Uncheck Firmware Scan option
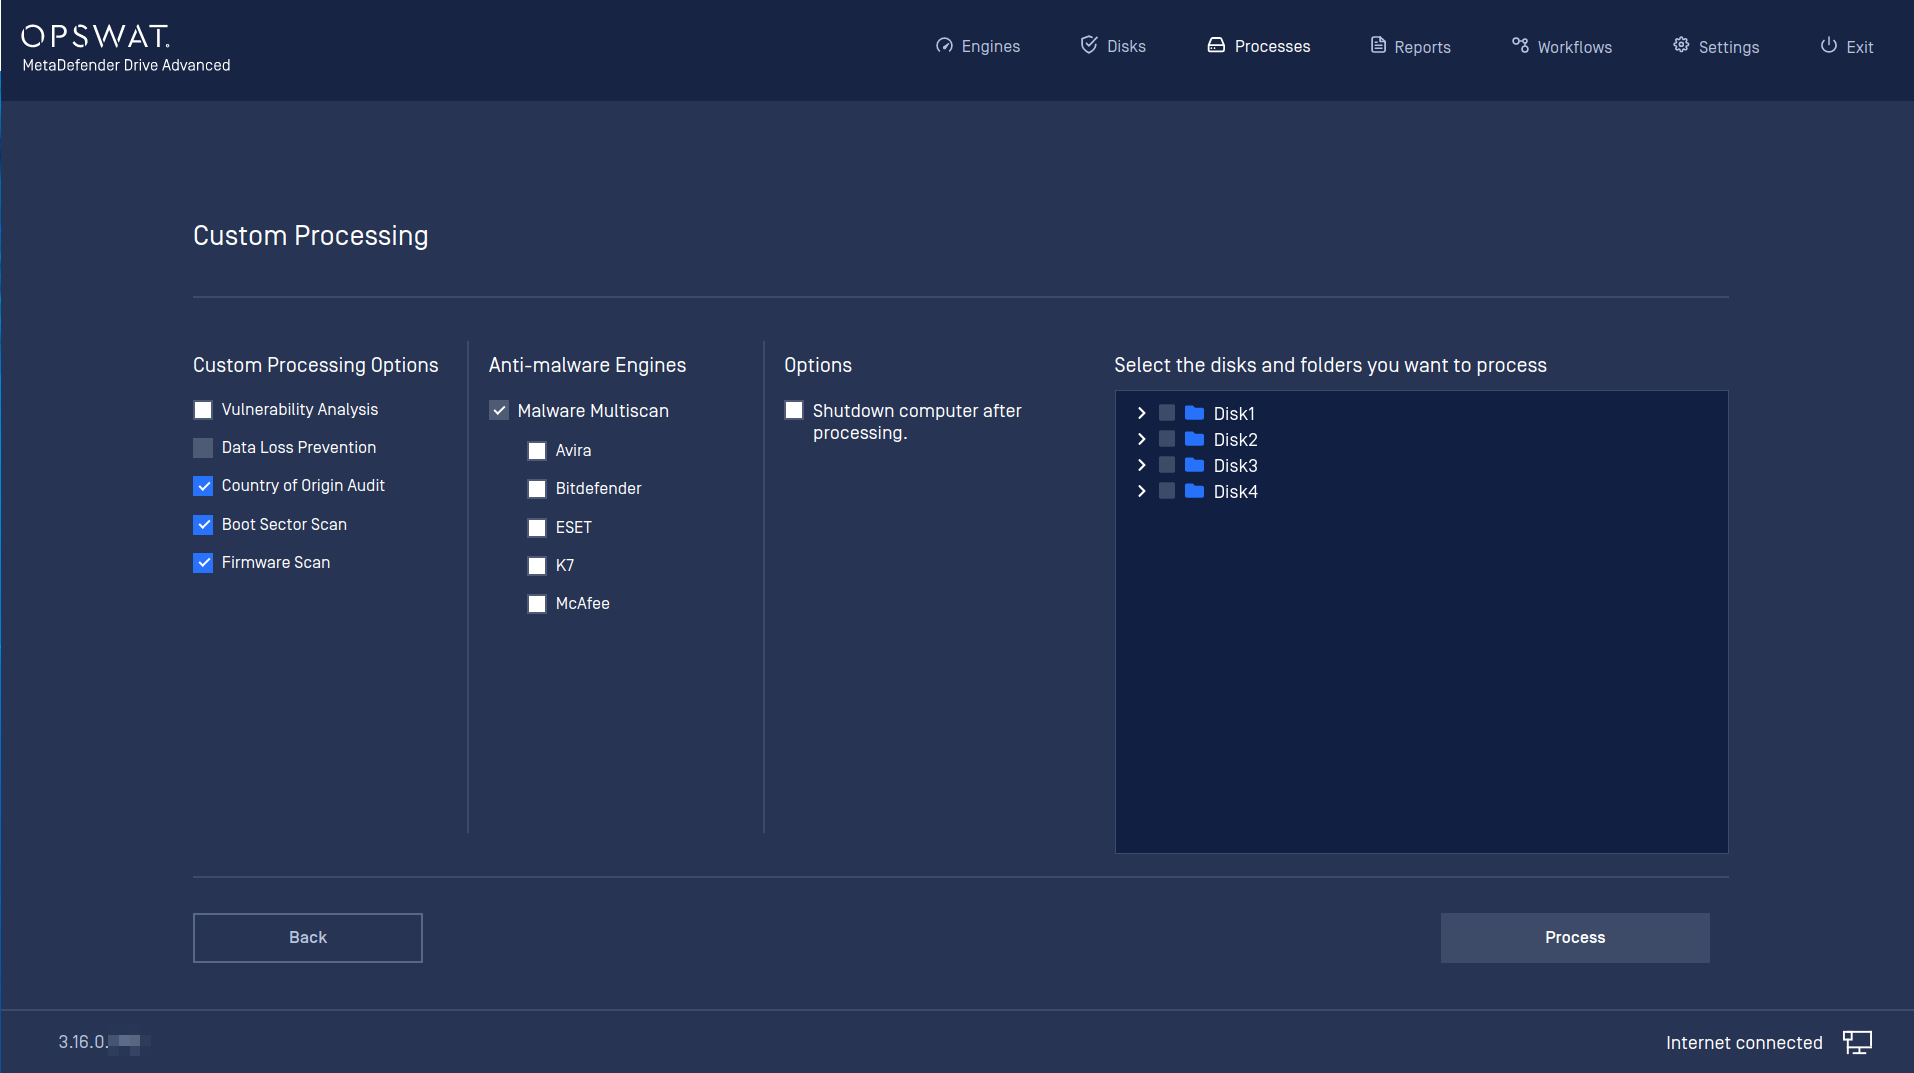 [203, 563]
